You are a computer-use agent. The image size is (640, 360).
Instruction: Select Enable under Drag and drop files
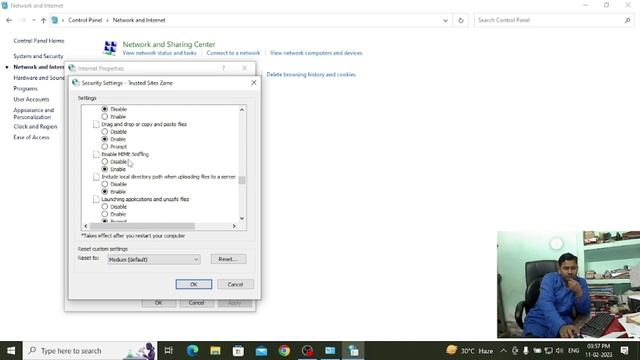click(x=105, y=139)
